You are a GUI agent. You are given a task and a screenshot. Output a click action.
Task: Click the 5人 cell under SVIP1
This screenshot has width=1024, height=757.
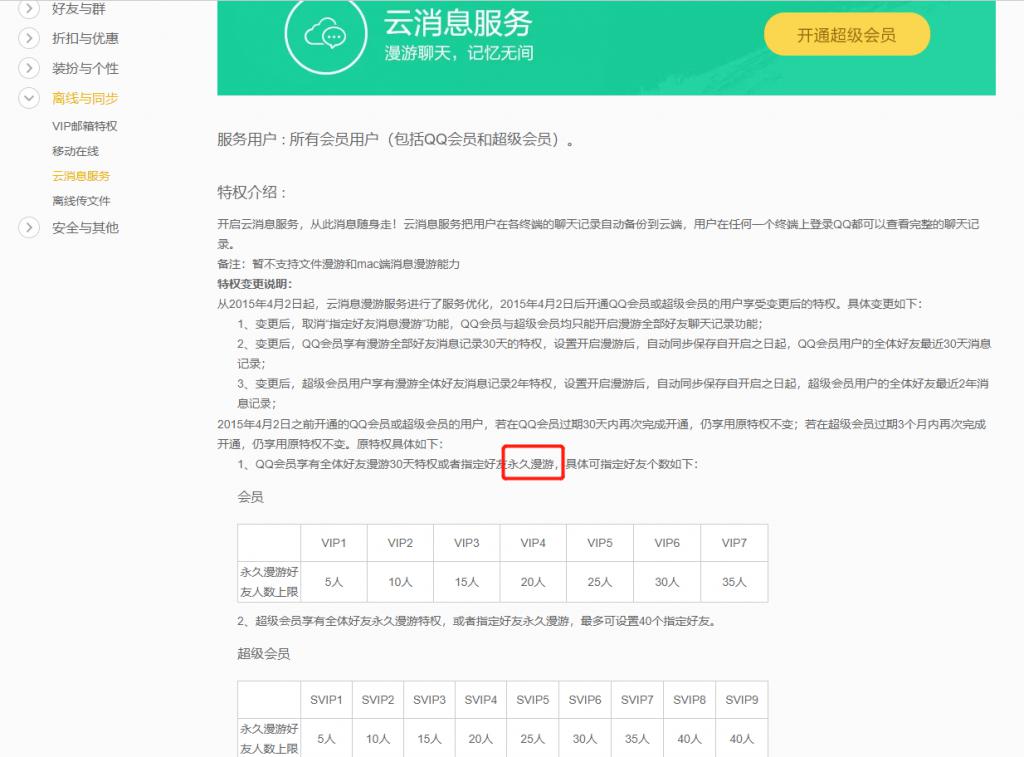click(x=325, y=738)
